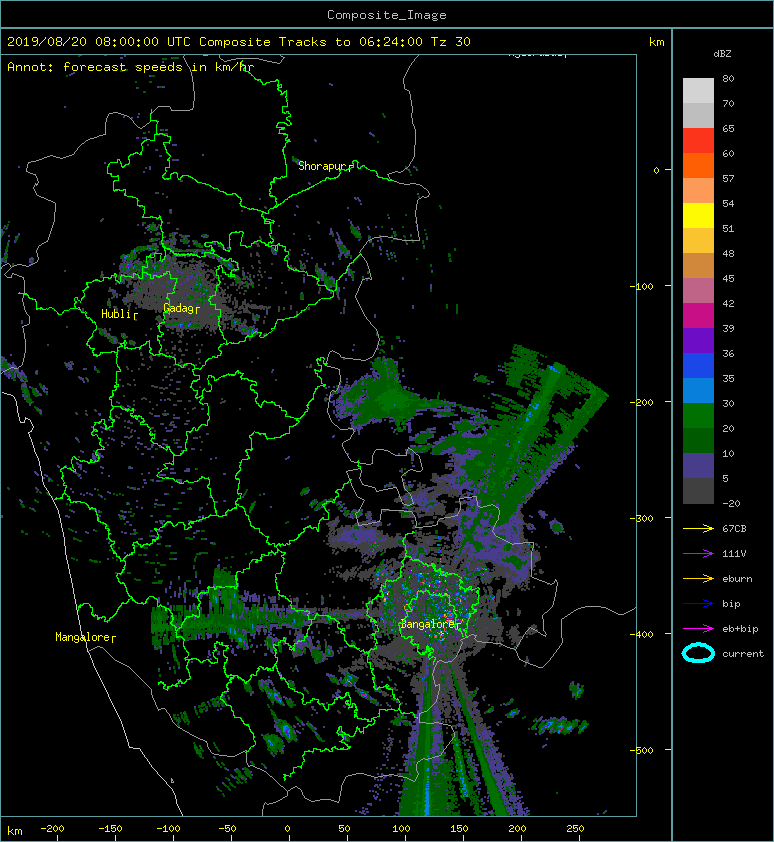
Task: Click the km unit label at top right
Action: 656,42
